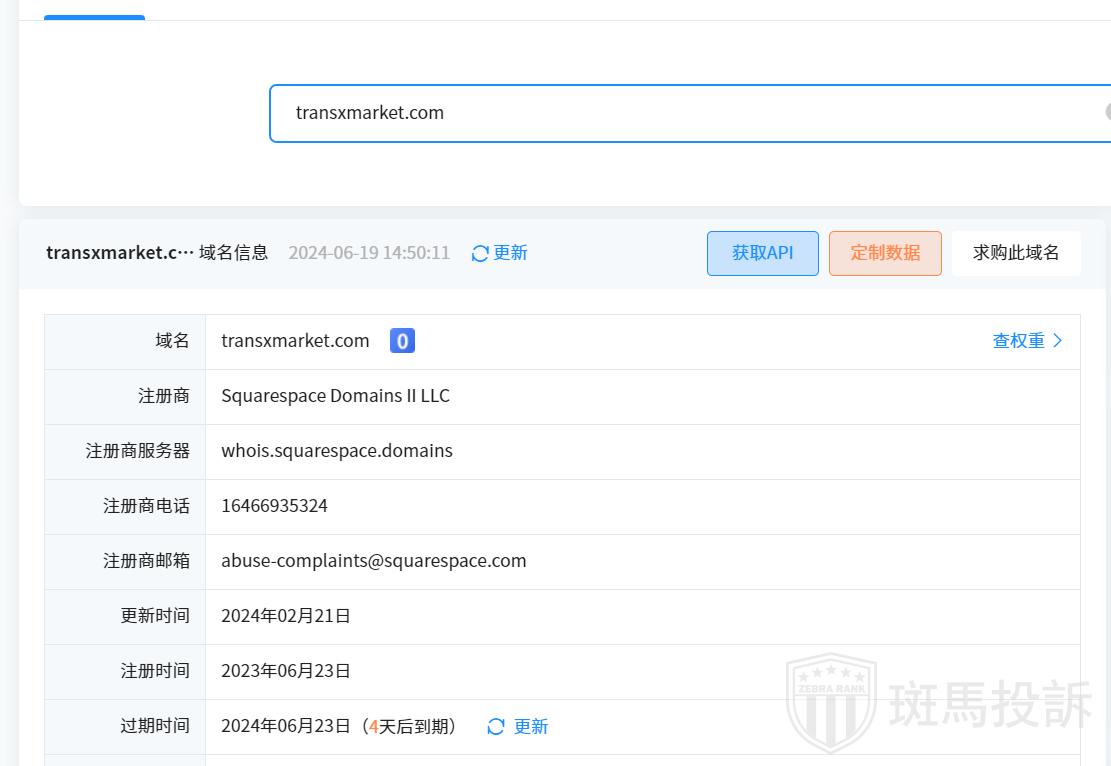Click the blue 0 weight badge
This screenshot has height=766, width=1111.
[x=402, y=341]
